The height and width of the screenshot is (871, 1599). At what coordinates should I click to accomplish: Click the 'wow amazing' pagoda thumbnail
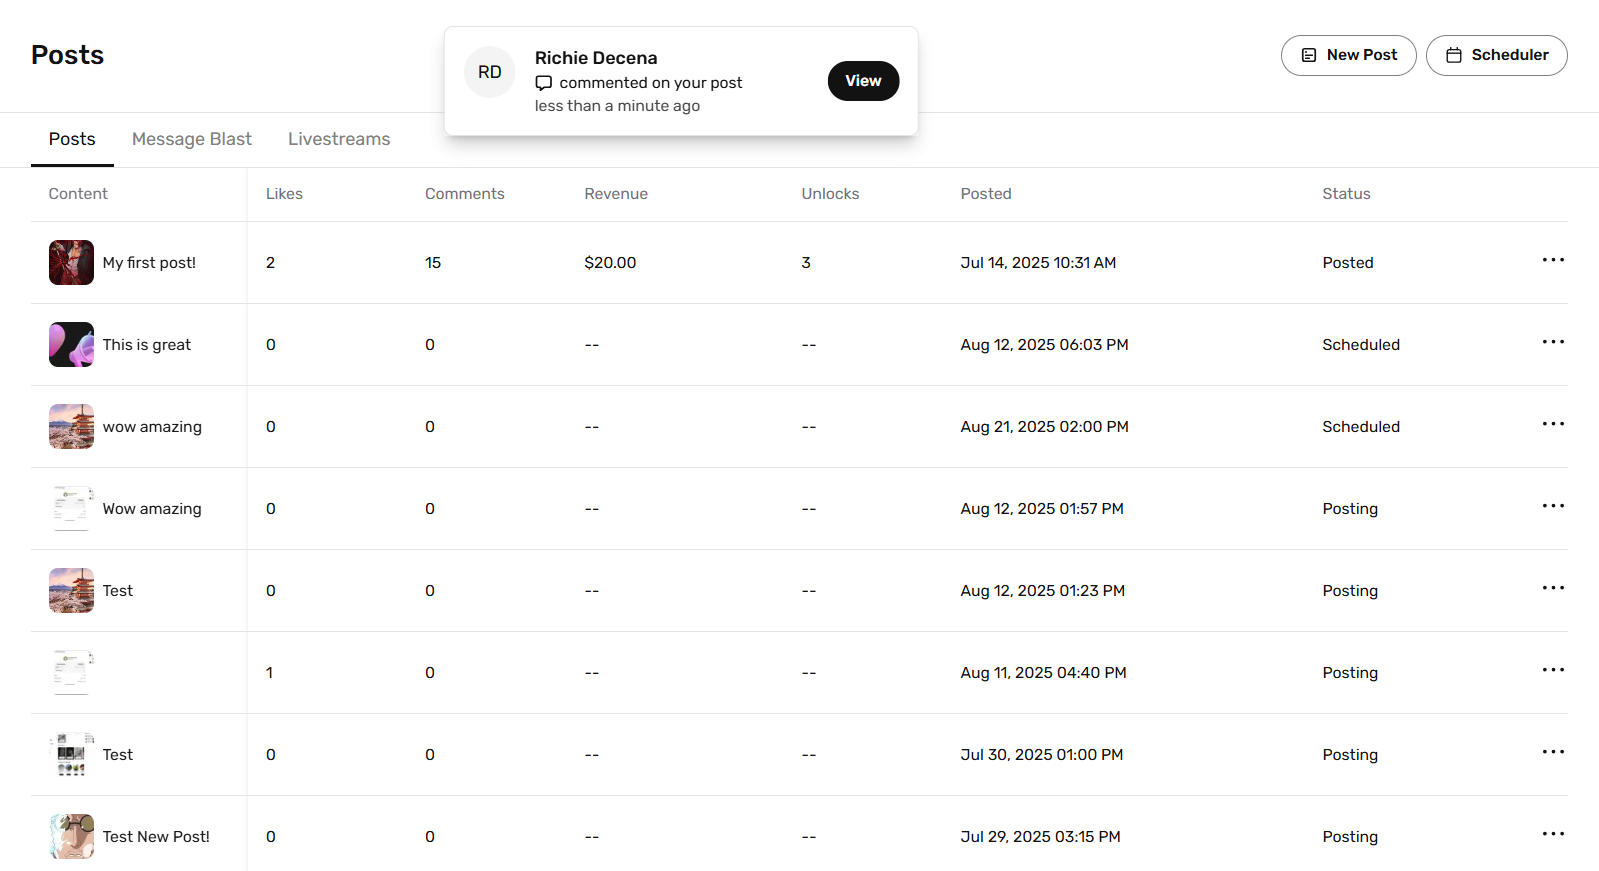pos(71,426)
